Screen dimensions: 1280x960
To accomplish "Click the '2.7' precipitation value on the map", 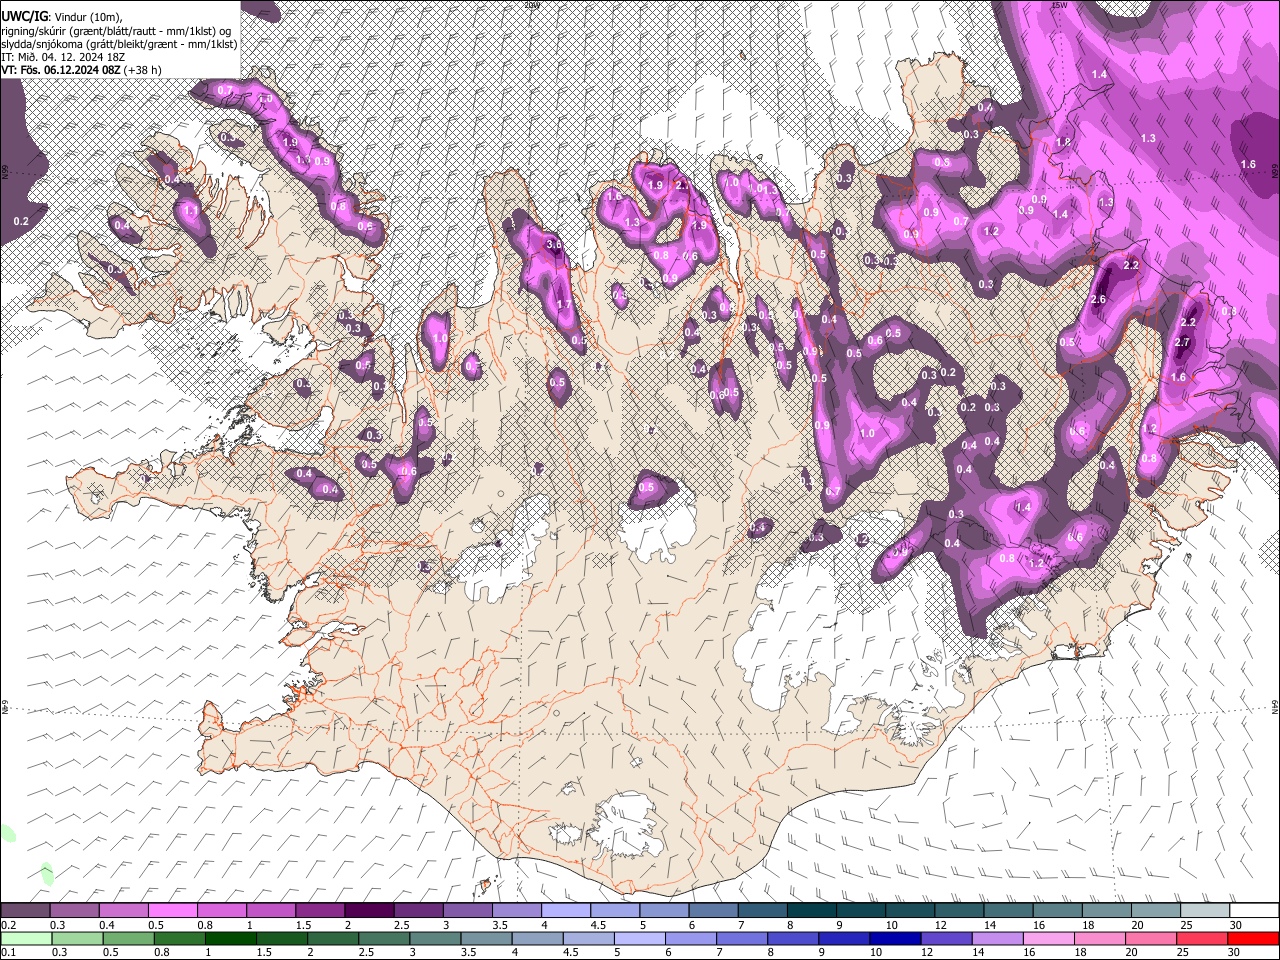I will pos(1182,343).
